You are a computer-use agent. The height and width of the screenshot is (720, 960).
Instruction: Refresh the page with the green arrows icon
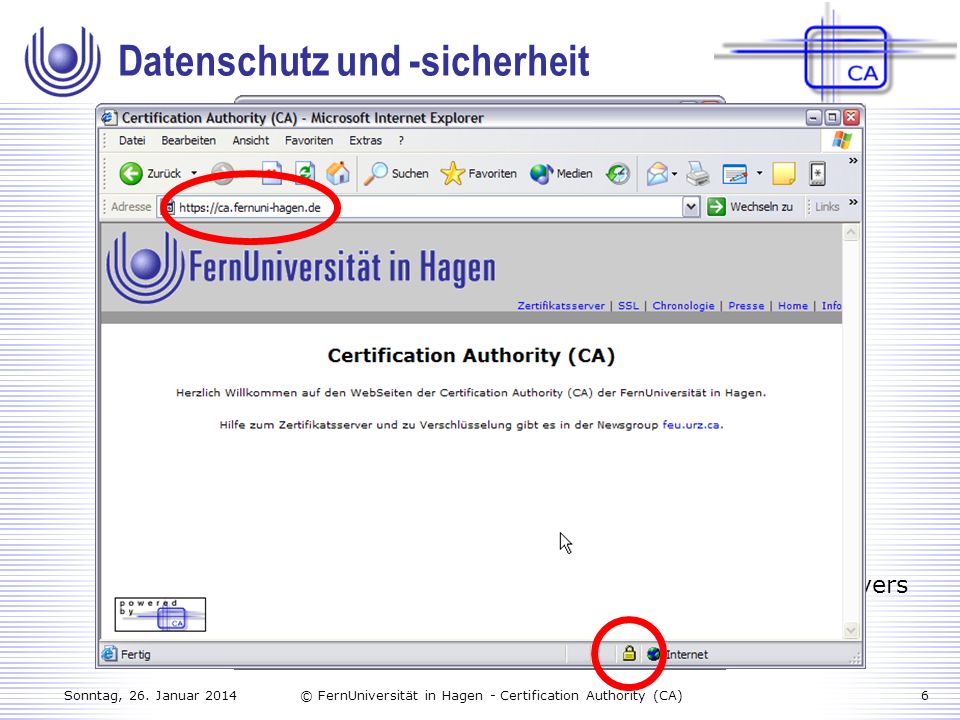304,173
